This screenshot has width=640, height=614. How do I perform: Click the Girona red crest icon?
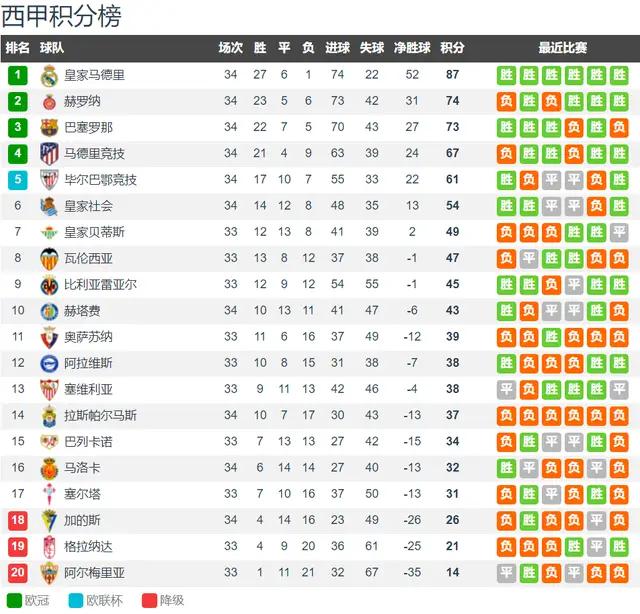[x=49, y=102]
